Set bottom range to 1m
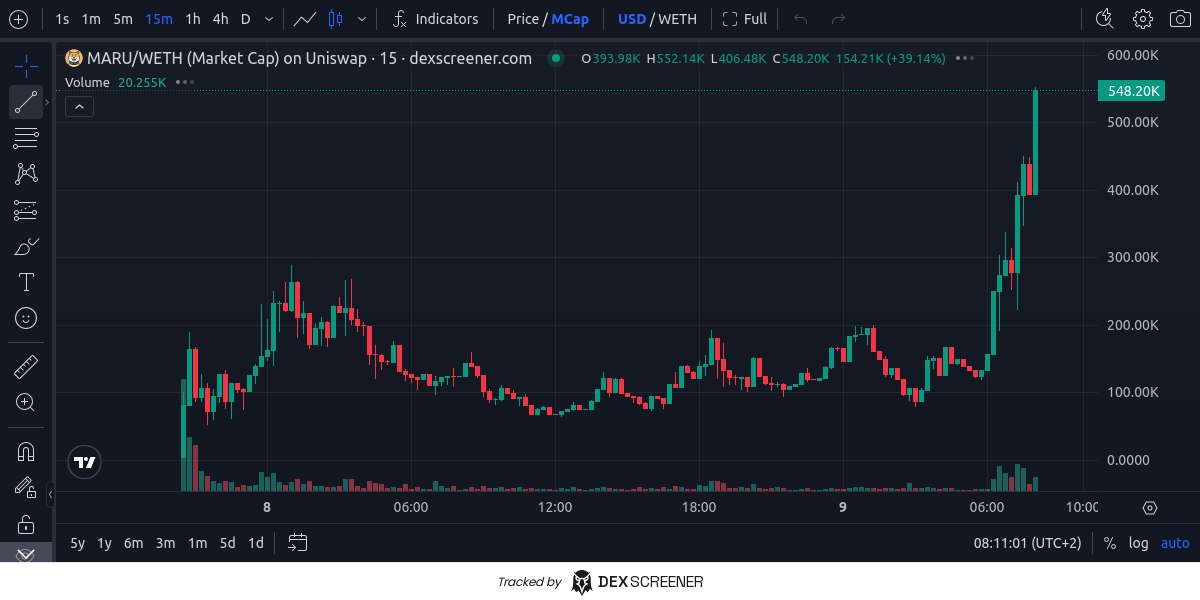Screen dimensions: 1200x600 click(x=198, y=543)
